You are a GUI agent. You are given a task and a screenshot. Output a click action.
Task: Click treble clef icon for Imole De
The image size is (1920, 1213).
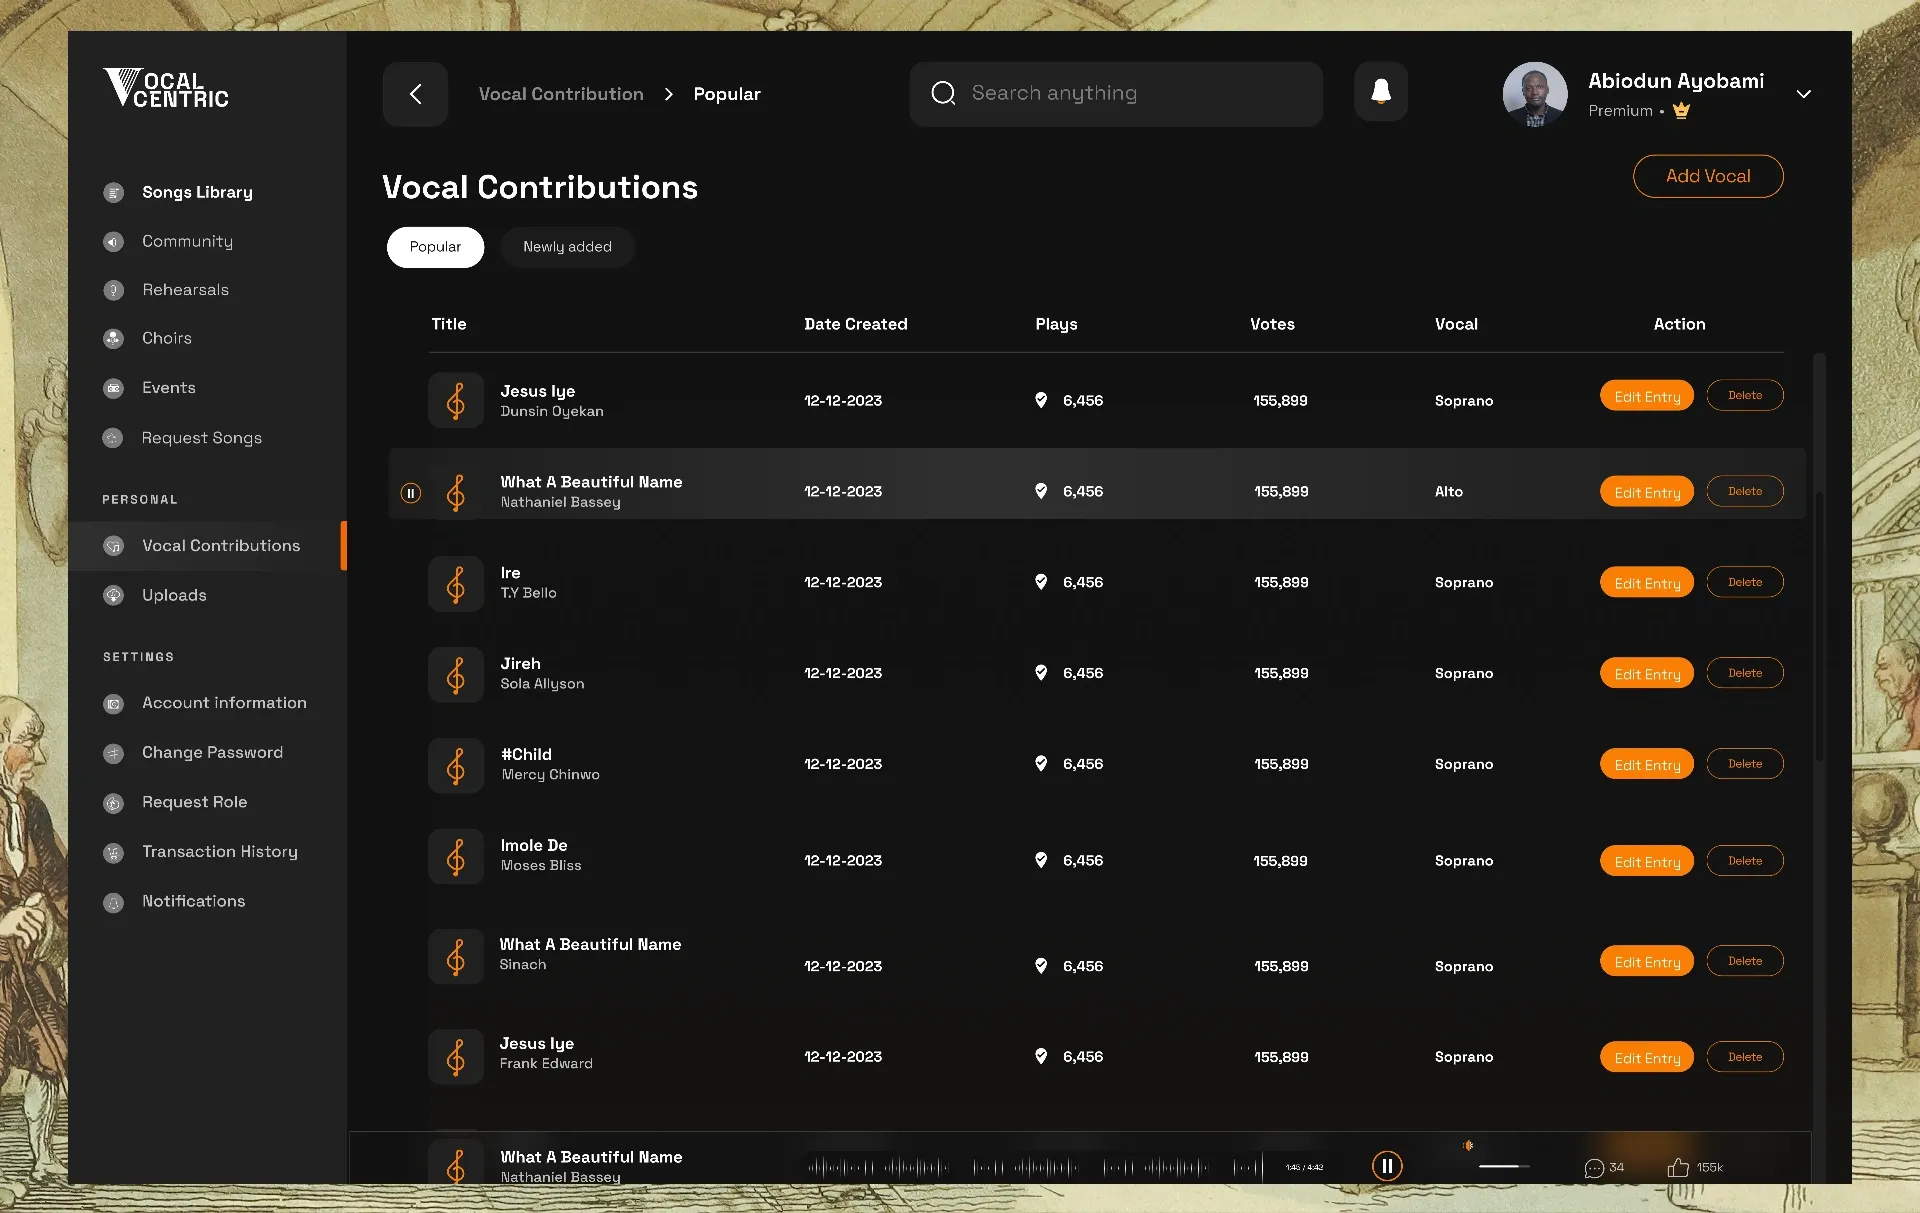[456, 857]
